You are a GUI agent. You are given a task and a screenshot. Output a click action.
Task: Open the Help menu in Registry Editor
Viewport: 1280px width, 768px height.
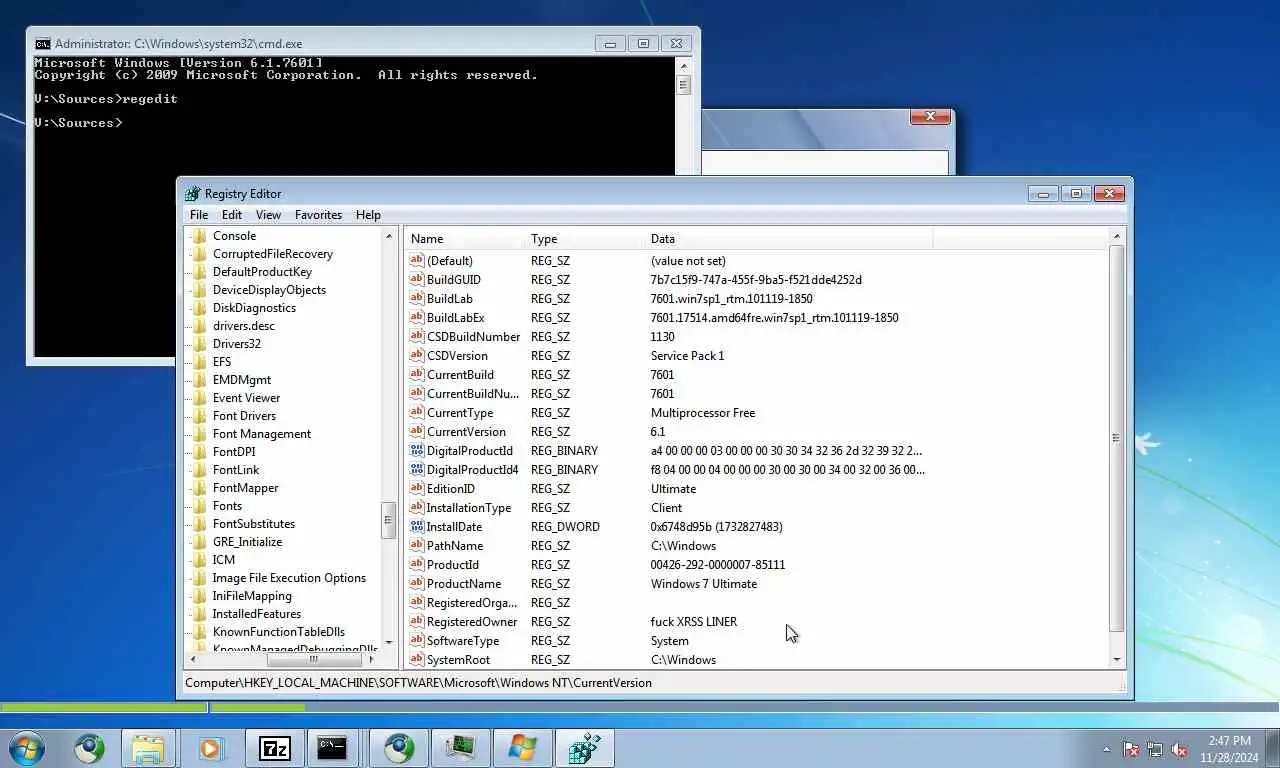pyautogui.click(x=368, y=215)
